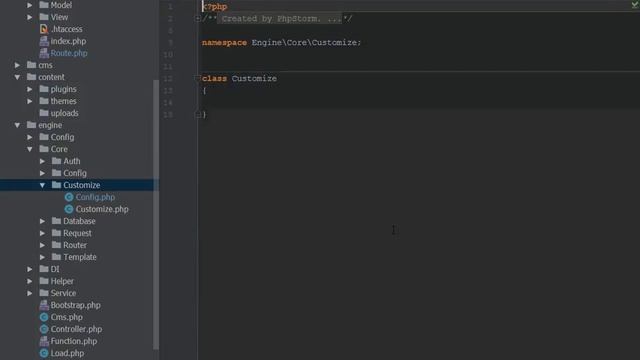Select the index.php file
640x360 pixels.
68,41
